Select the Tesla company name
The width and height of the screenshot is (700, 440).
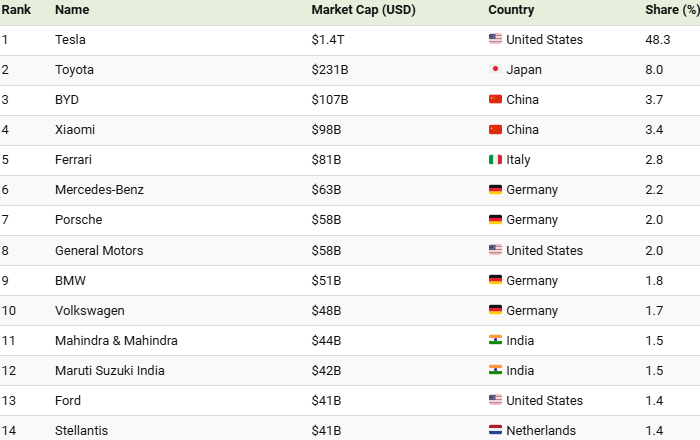click(72, 40)
